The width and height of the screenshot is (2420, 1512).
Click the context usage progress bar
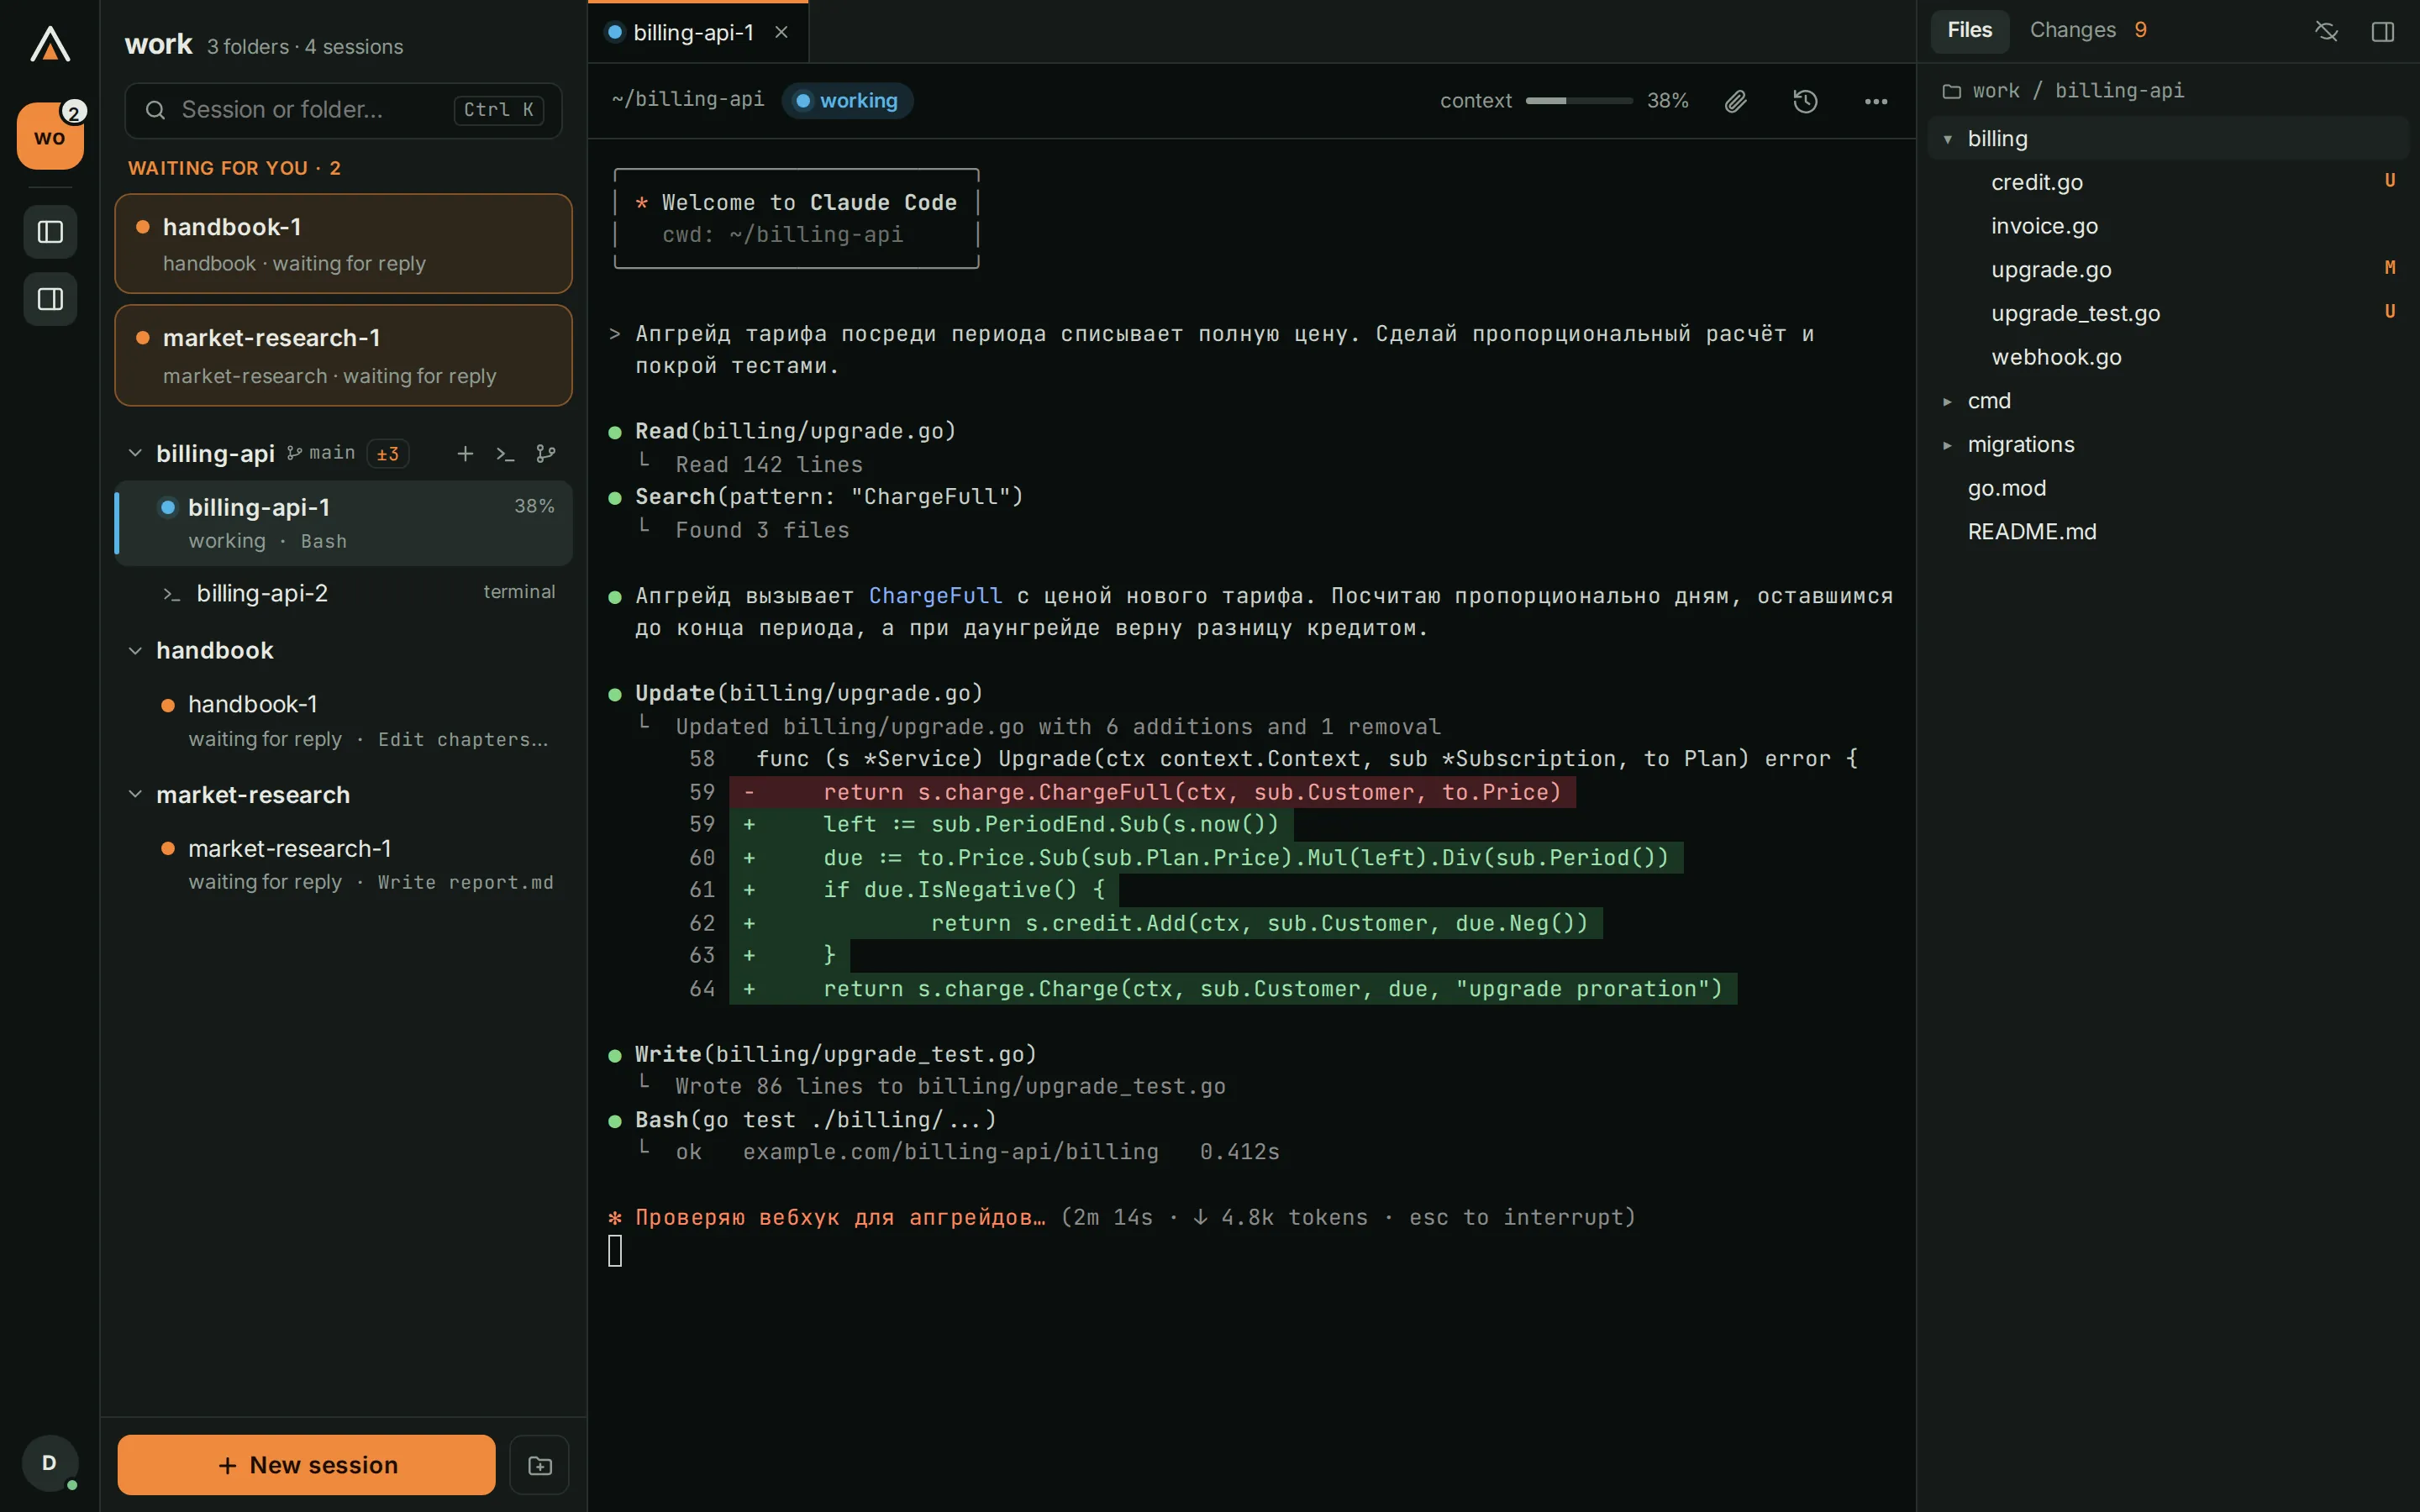[x=1578, y=101]
